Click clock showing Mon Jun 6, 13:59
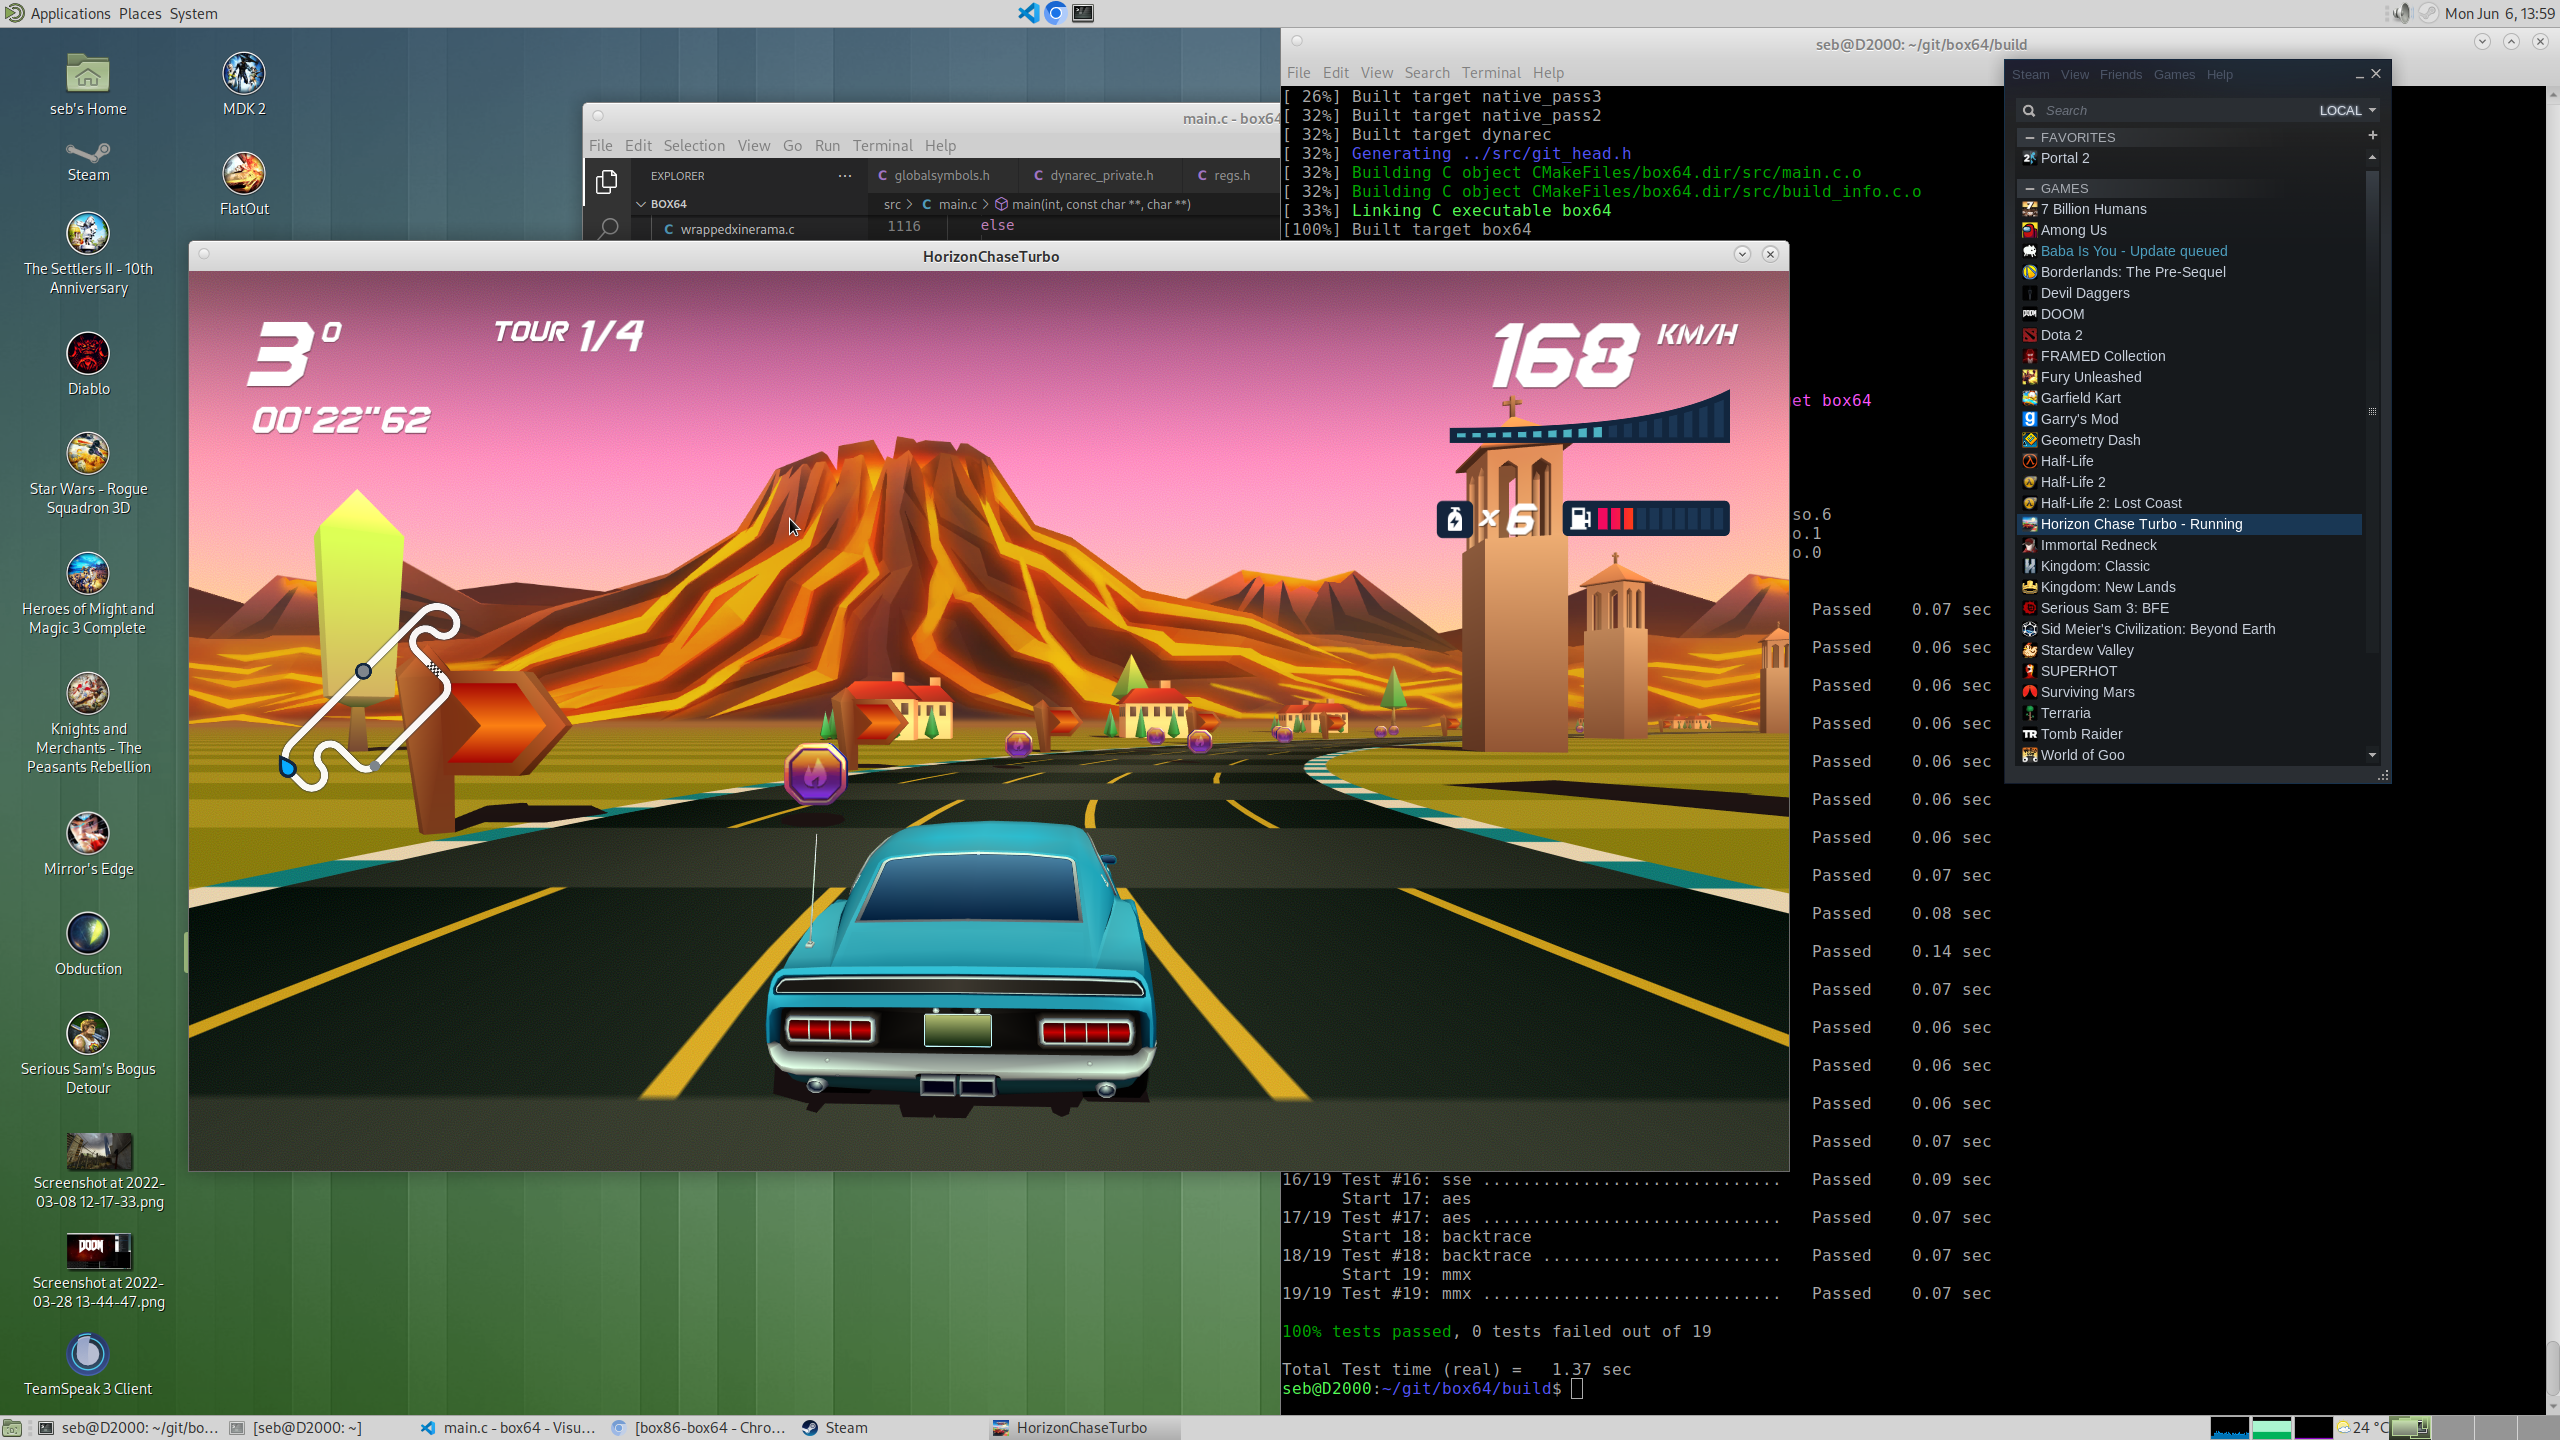This screenshot has height=1440, width=2560. [2499, 13]
